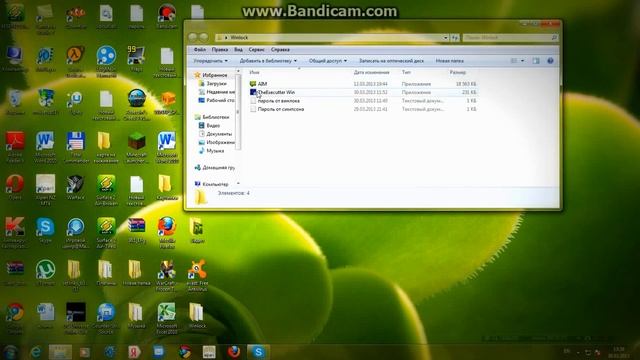Open the Правка menu
Screen dimensions: 640x360
pos(220,49)
